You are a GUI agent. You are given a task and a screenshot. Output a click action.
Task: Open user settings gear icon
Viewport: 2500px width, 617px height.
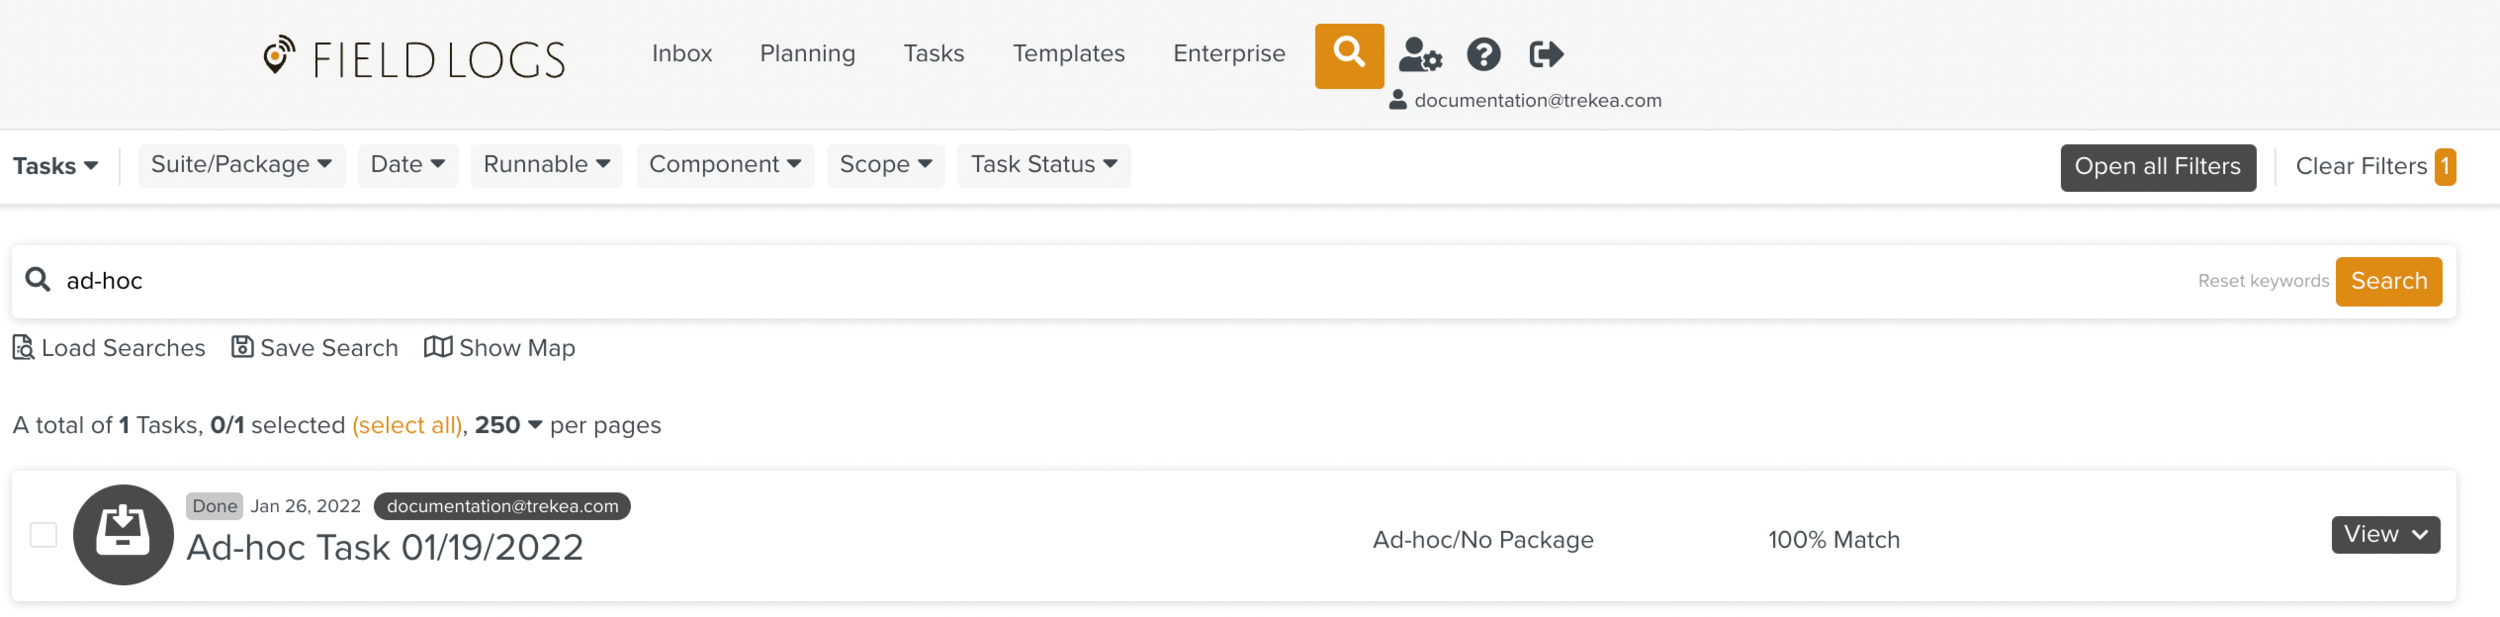[x=1419, y=55]
